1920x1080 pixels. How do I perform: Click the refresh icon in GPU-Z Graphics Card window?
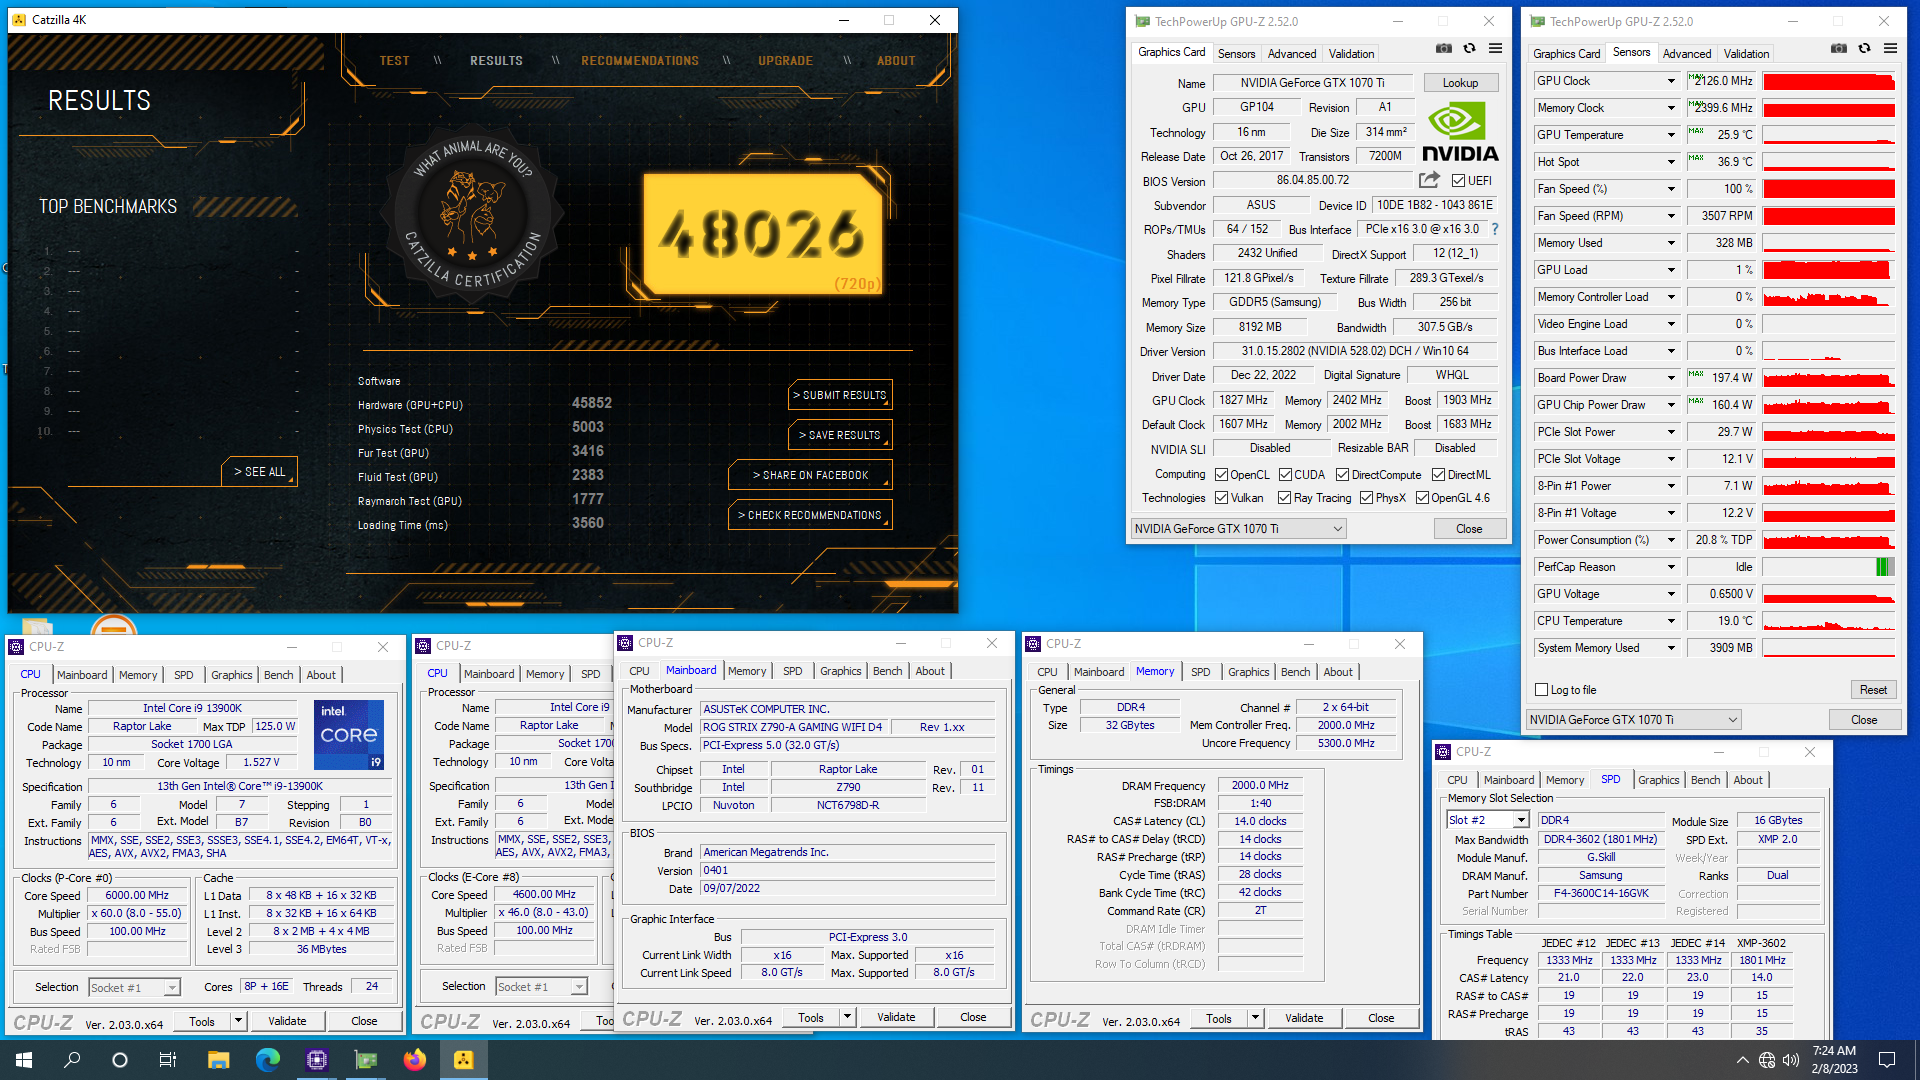[x=1469, y=49]
